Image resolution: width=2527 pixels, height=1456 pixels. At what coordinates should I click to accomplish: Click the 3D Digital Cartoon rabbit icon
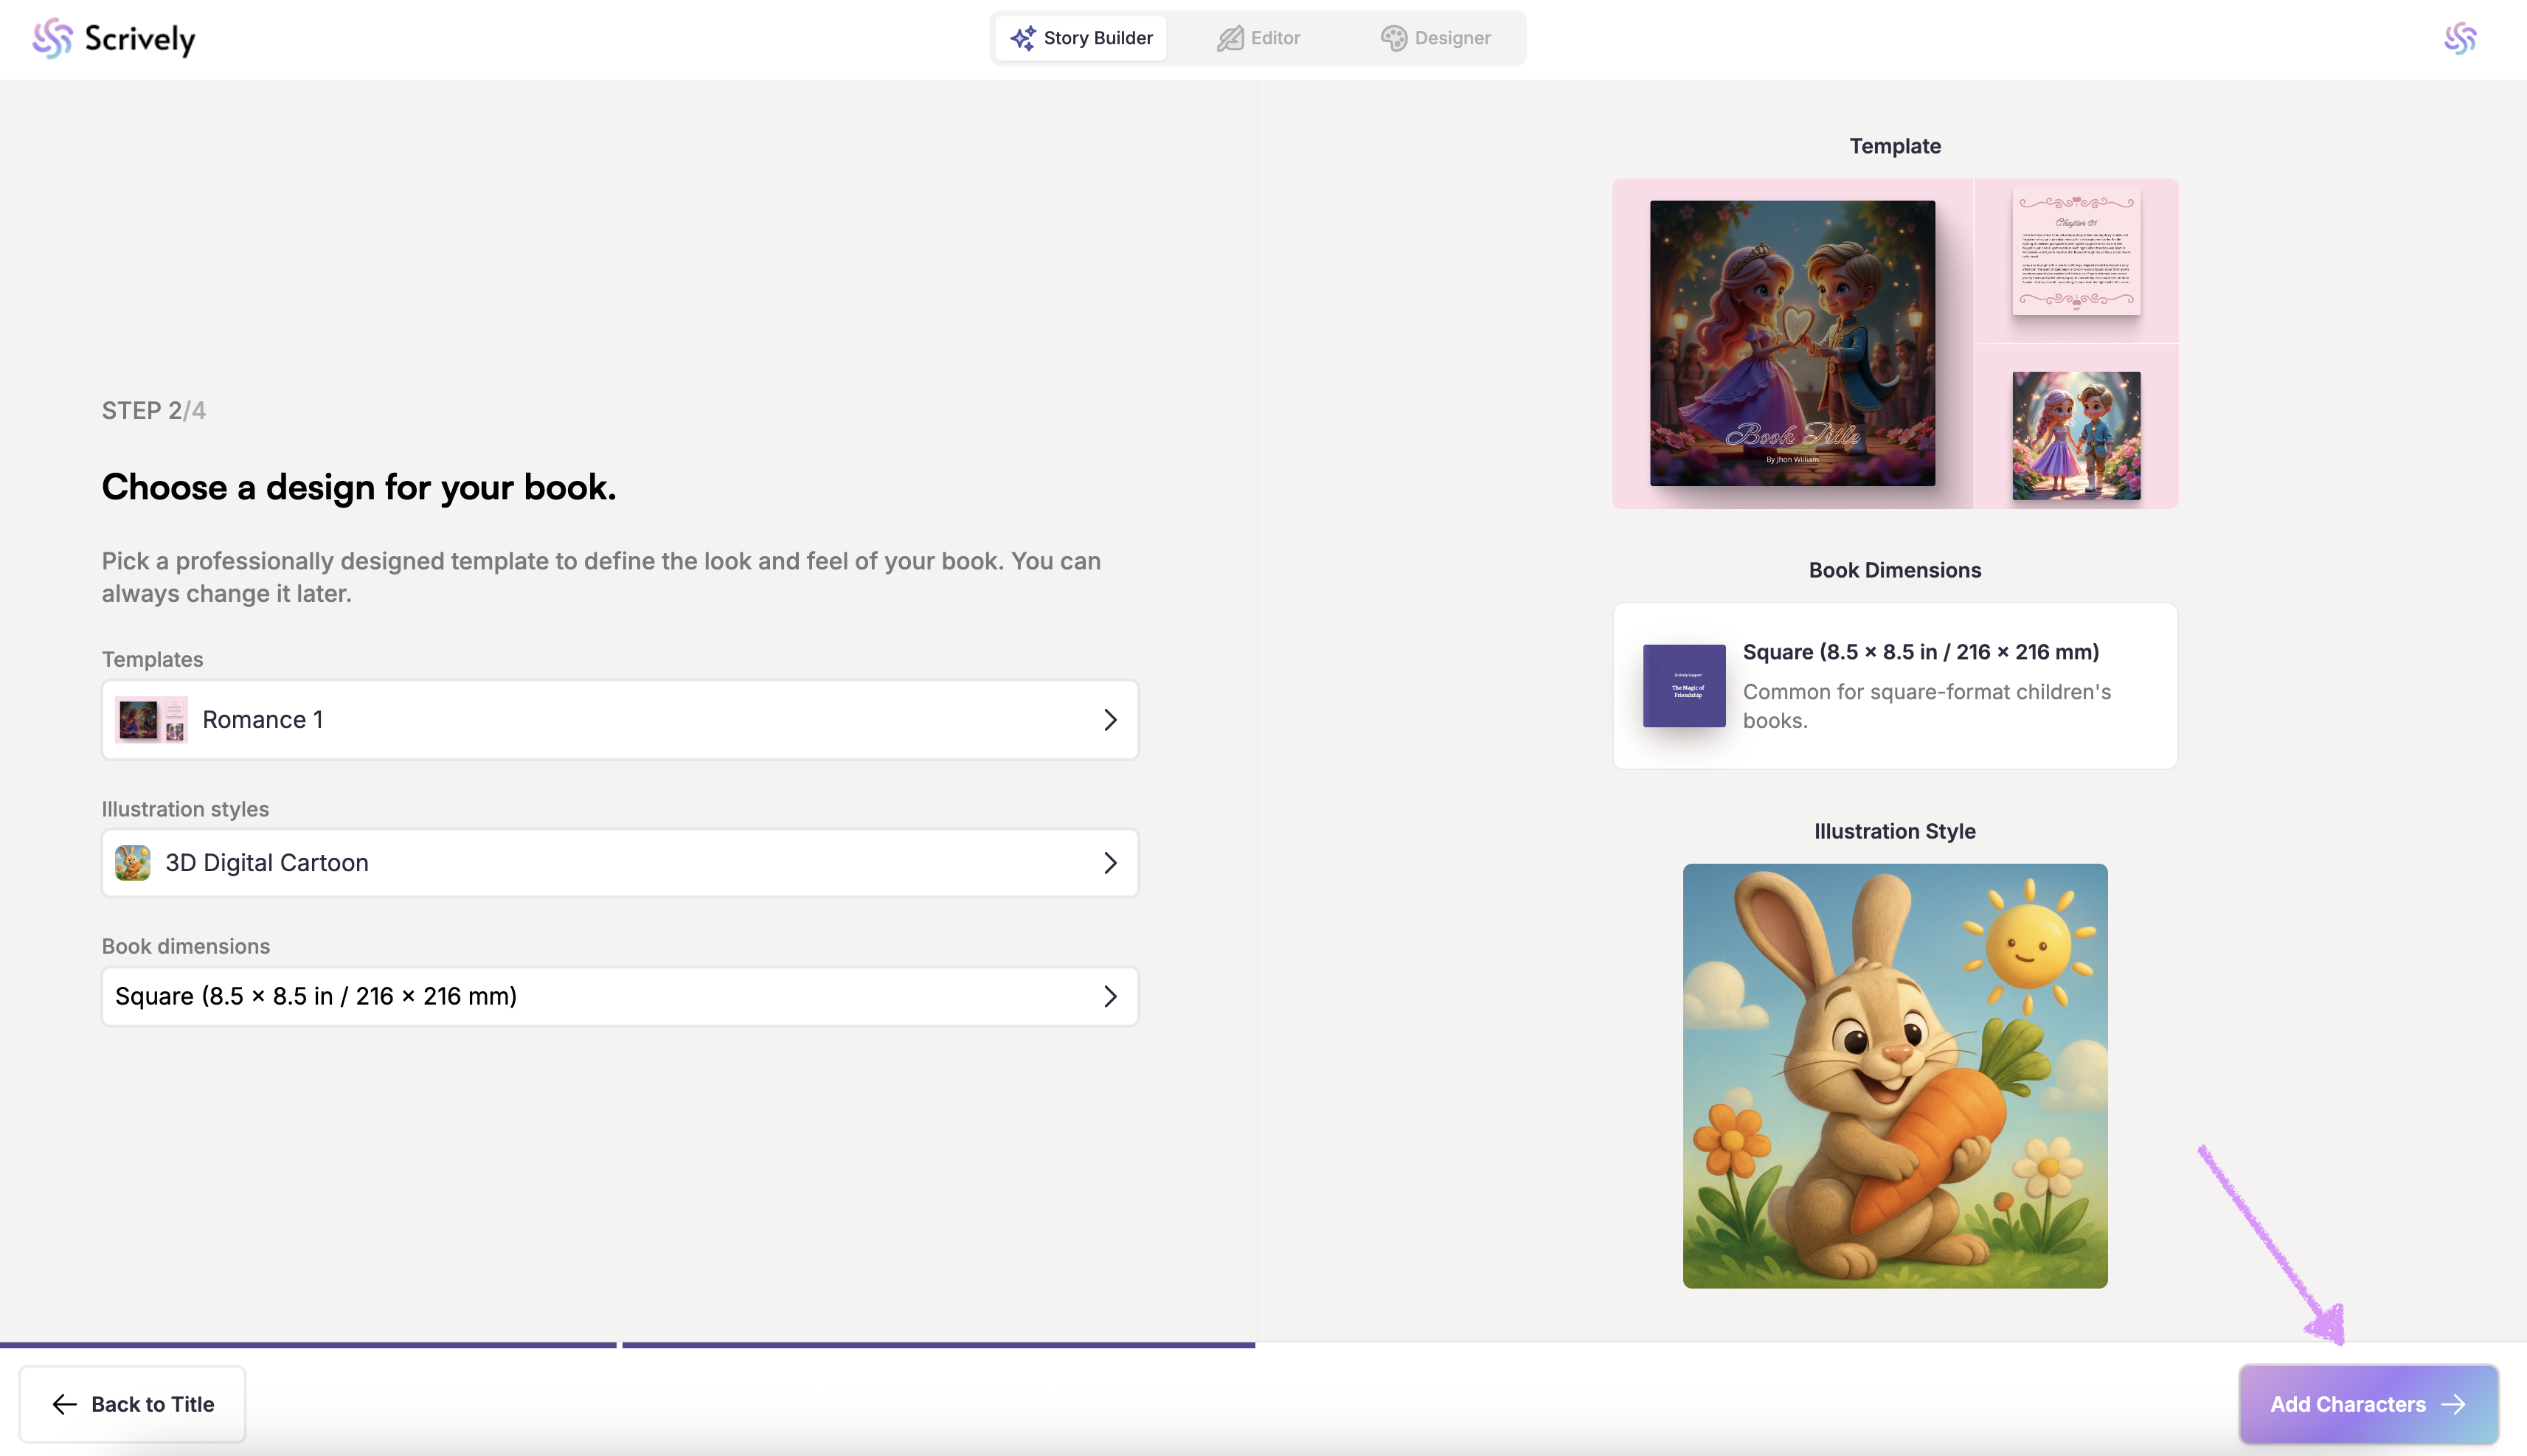pos(132,863)
